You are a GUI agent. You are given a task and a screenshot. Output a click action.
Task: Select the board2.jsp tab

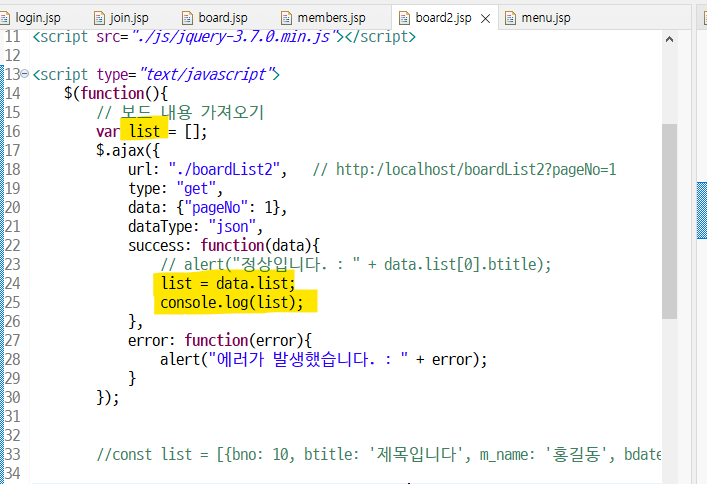443,18
